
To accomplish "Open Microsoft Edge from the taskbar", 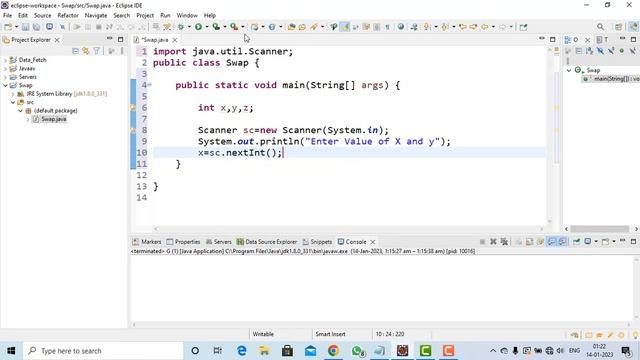I will pos(242,351).
